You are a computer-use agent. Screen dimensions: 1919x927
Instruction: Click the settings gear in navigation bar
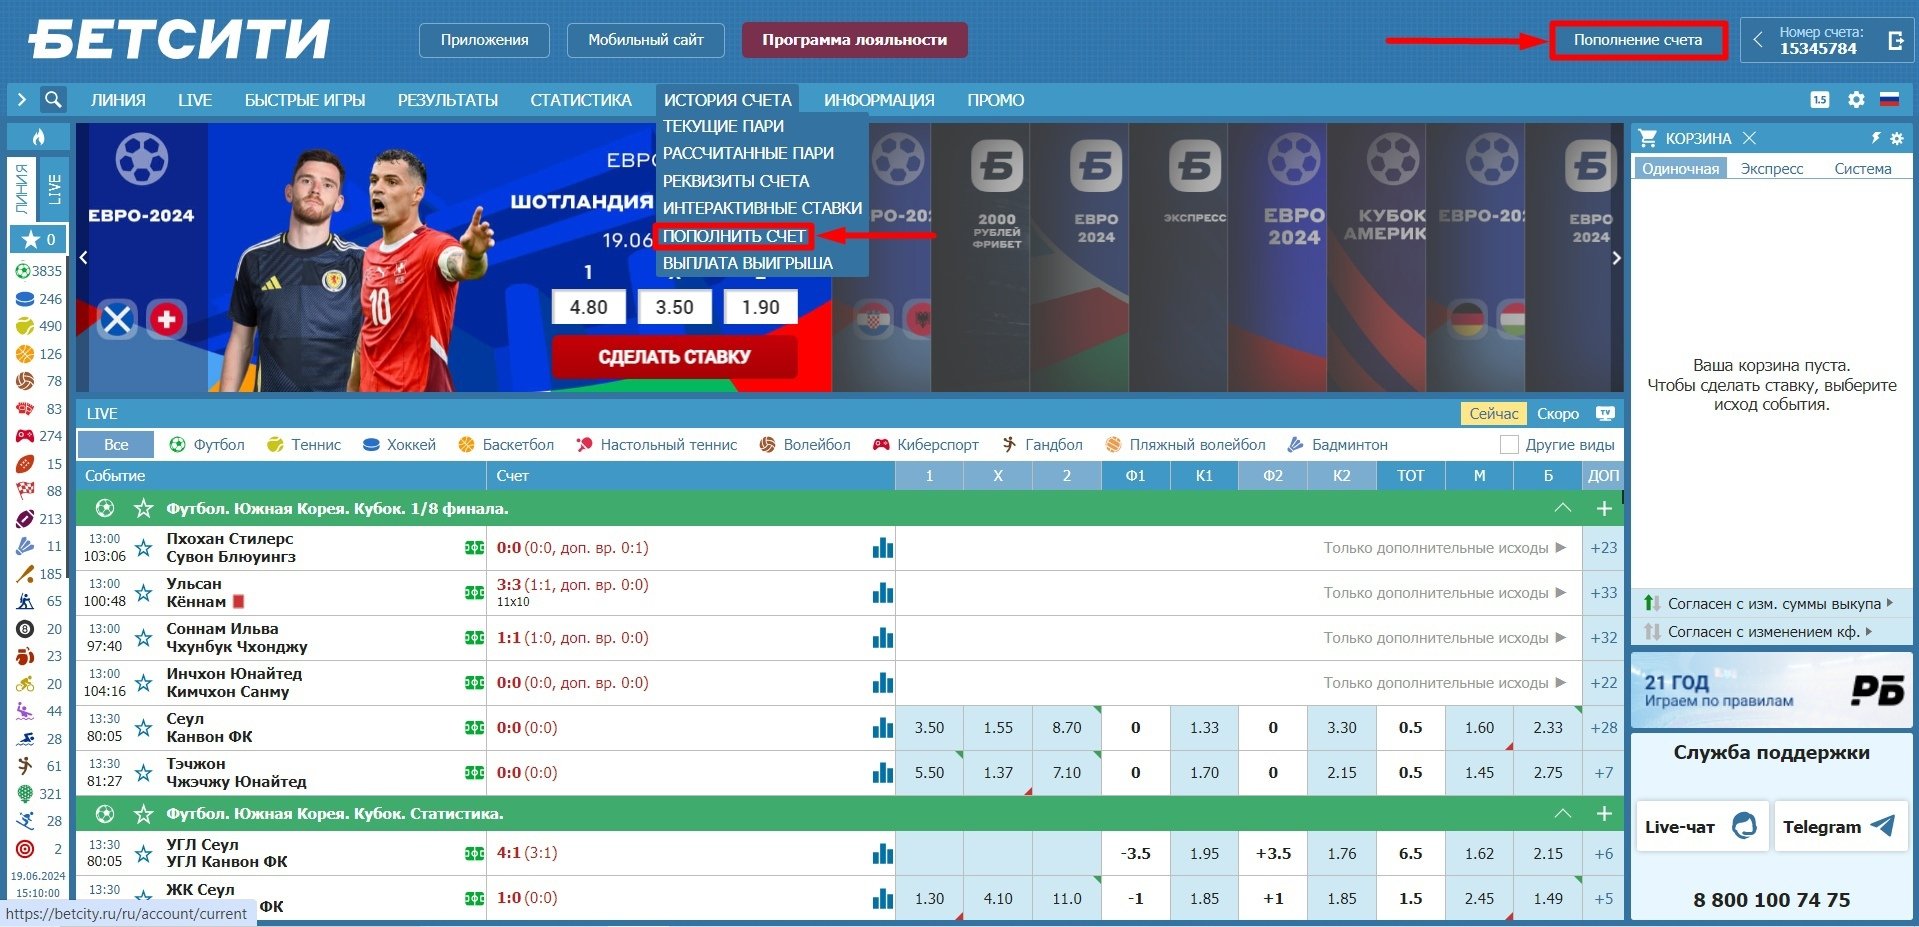pos(1856,100)
